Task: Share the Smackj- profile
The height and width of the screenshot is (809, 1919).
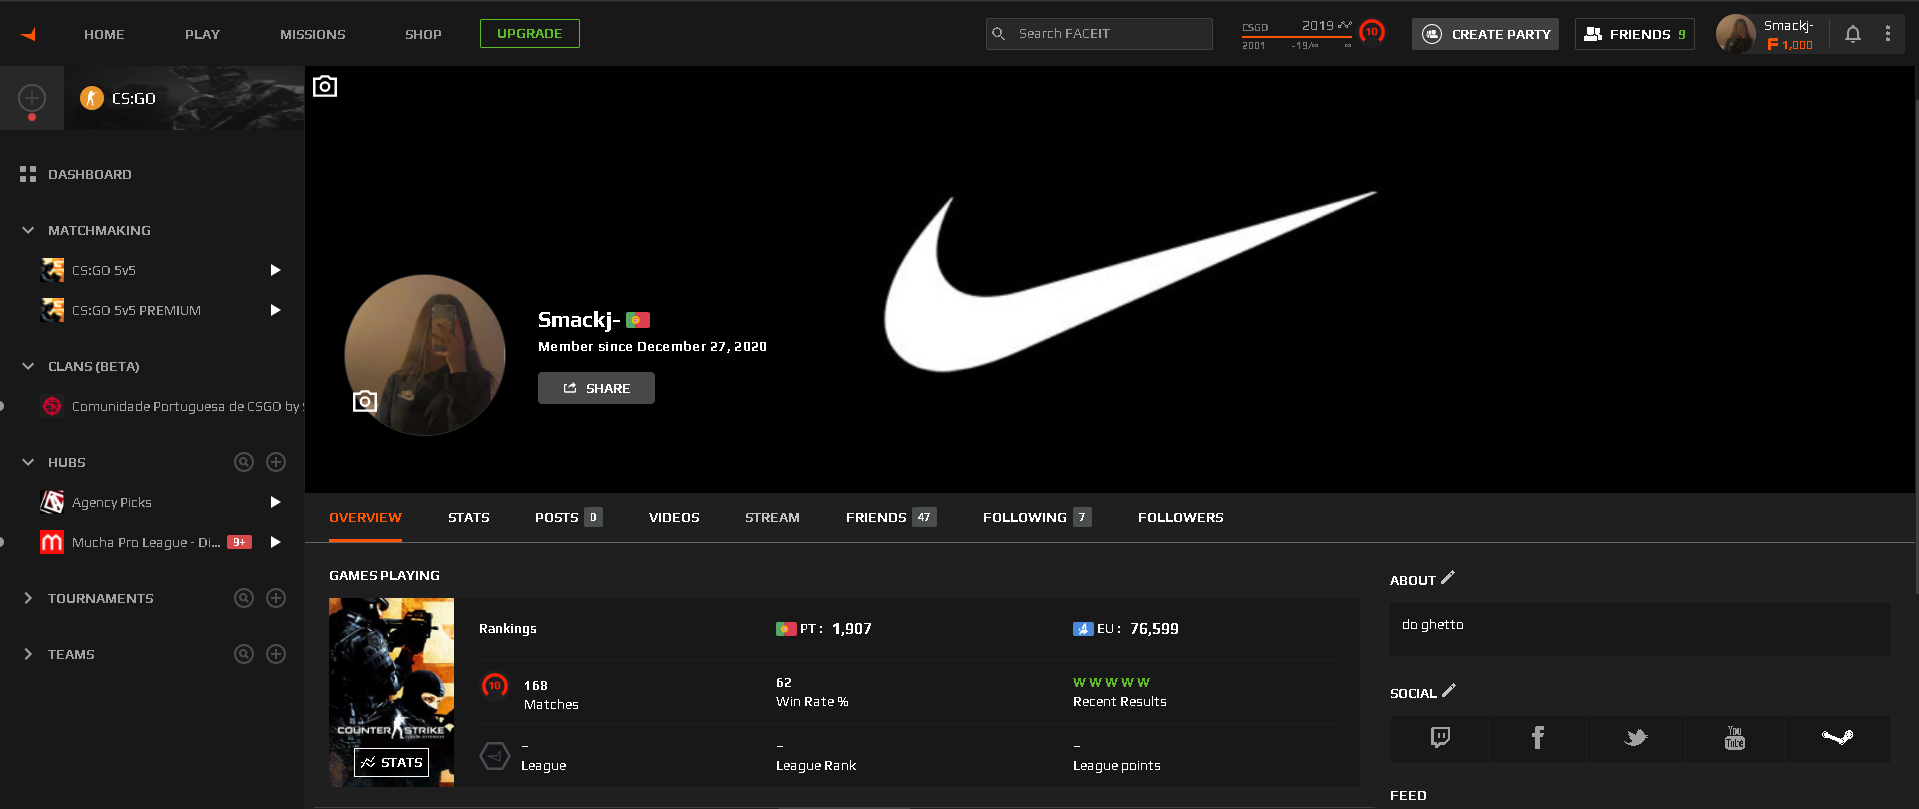Action: pyautogui.click(x=596, y=388)
